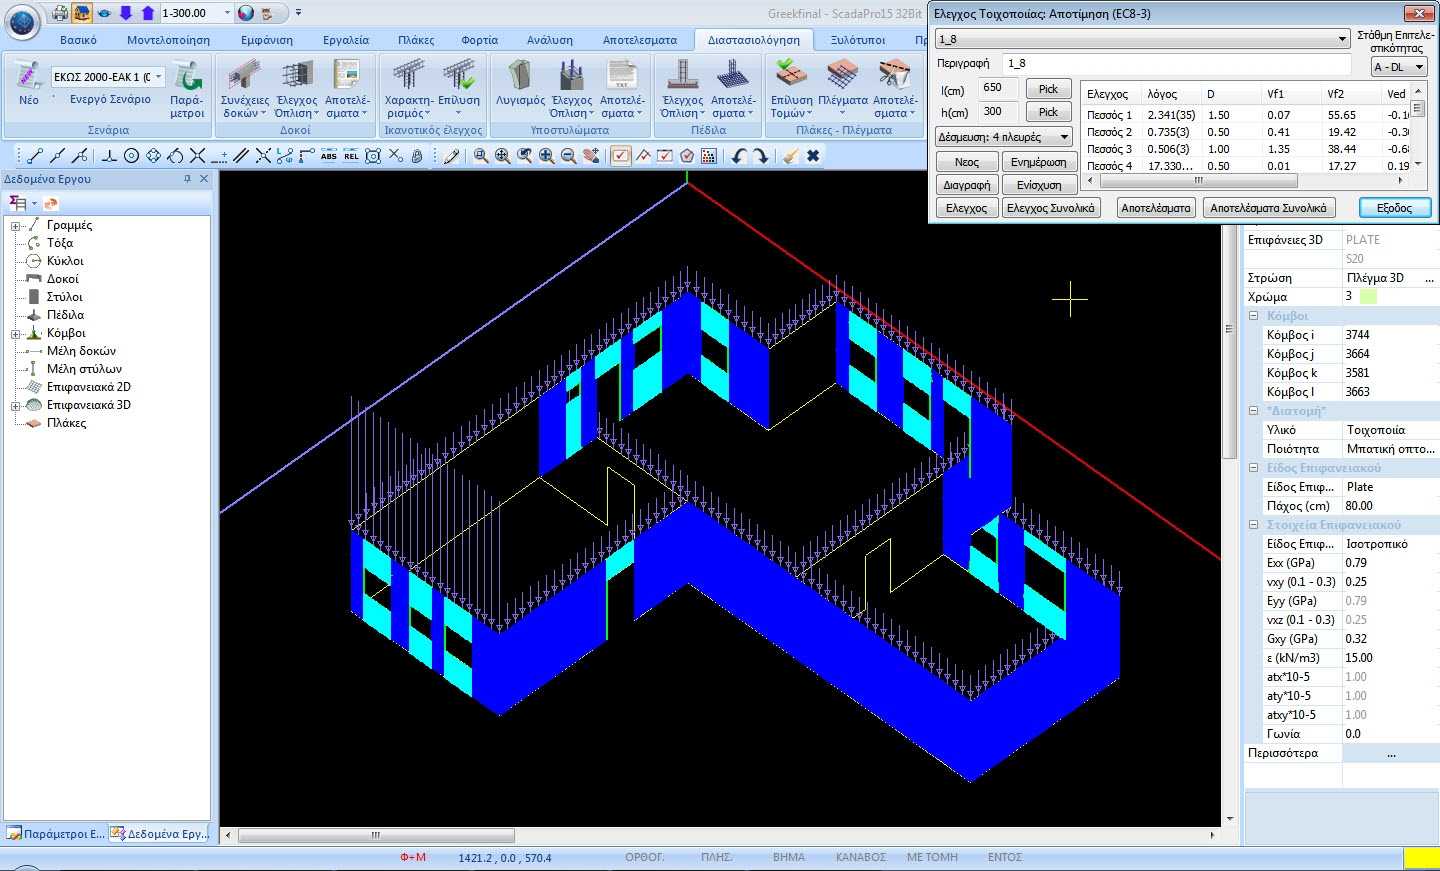
Task: Click the Pick button next to l(cm)
Action: coord(1048,89)
